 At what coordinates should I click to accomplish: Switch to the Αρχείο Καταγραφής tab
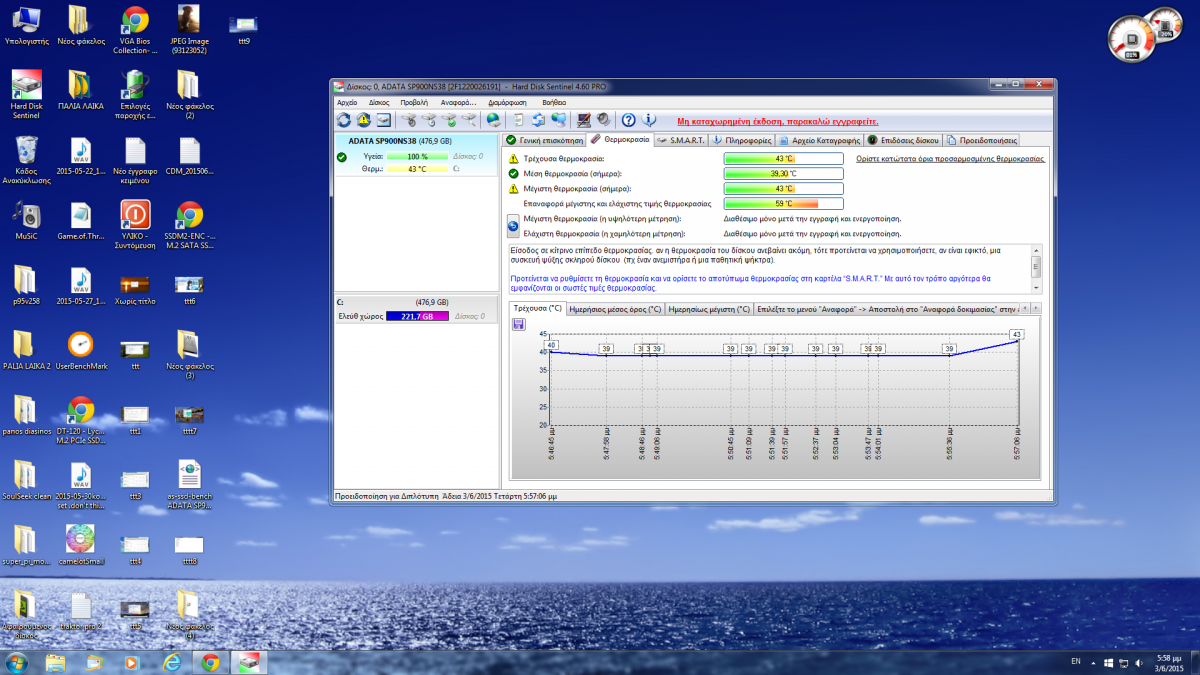tap(819, 141)
